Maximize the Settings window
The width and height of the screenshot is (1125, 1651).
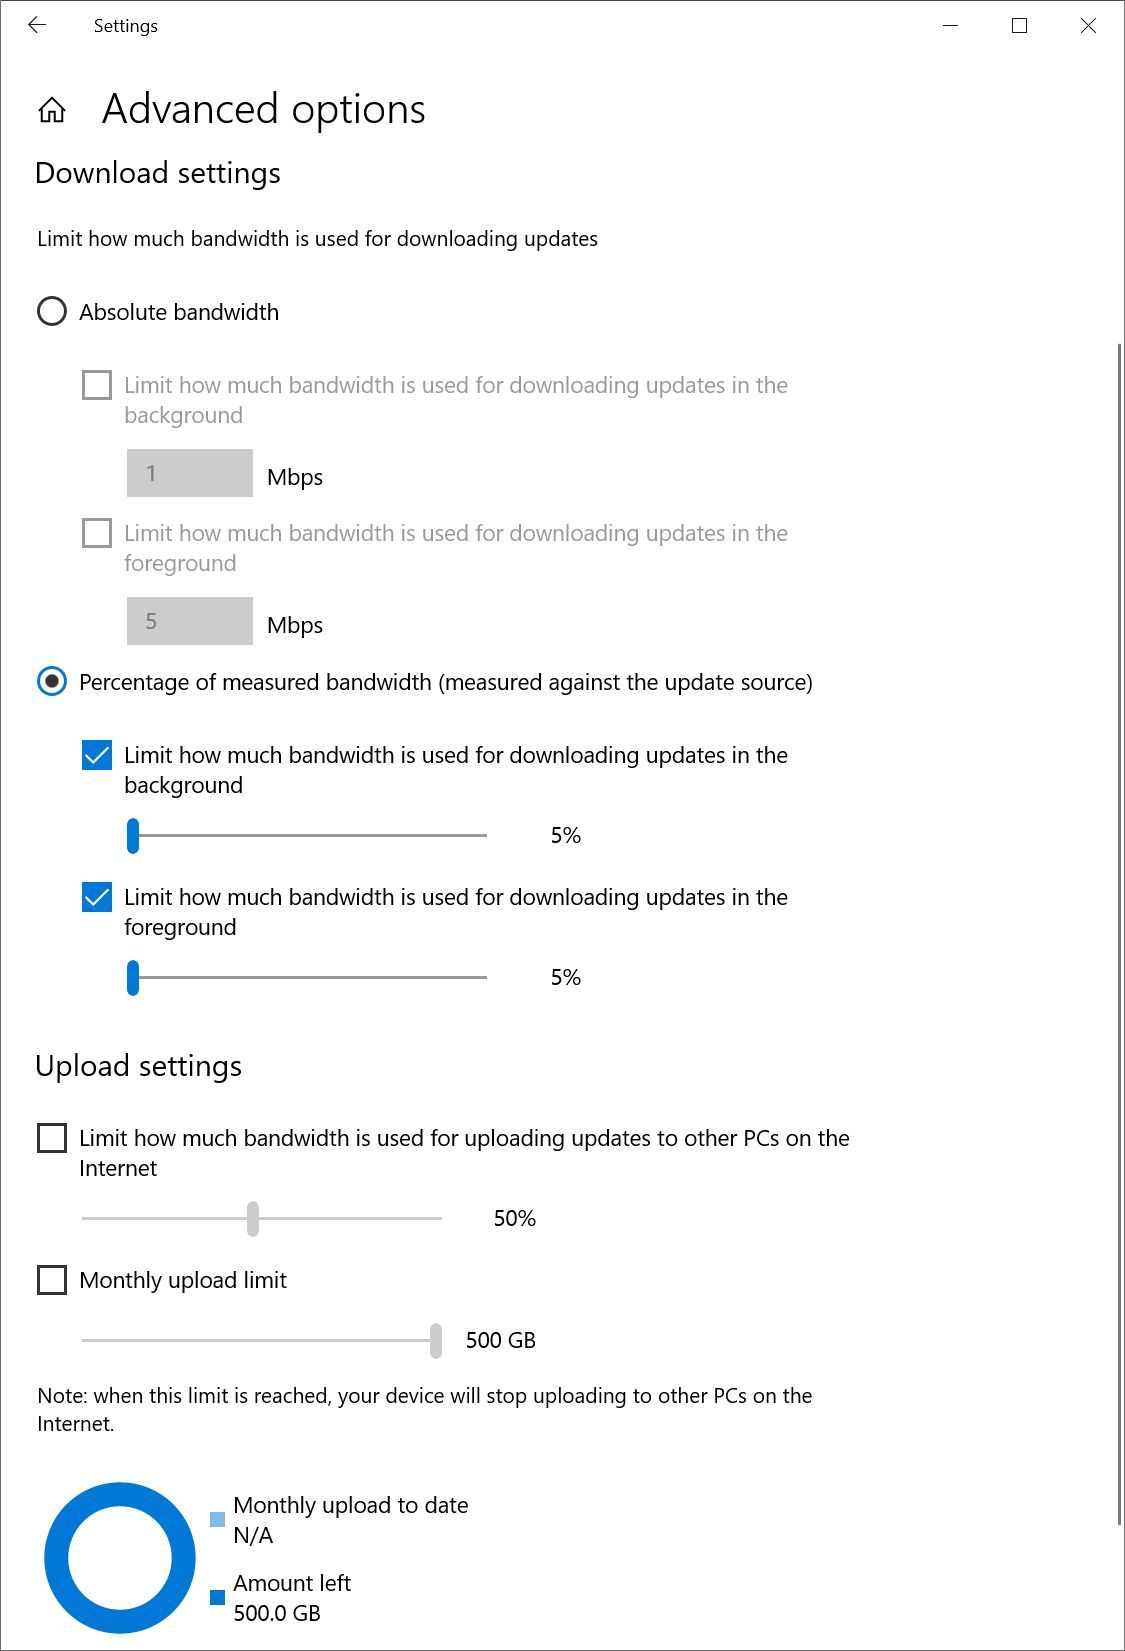pyautogui.click(x=1019, y=26)
